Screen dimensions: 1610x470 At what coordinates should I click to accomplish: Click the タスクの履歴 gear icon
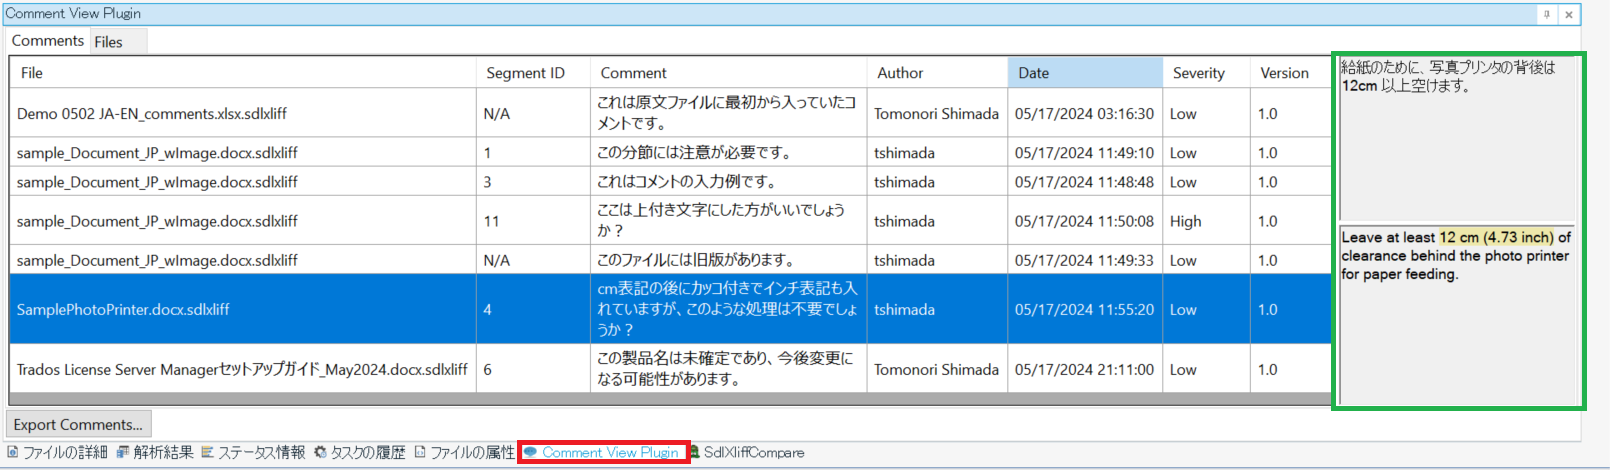click(320, 453)
